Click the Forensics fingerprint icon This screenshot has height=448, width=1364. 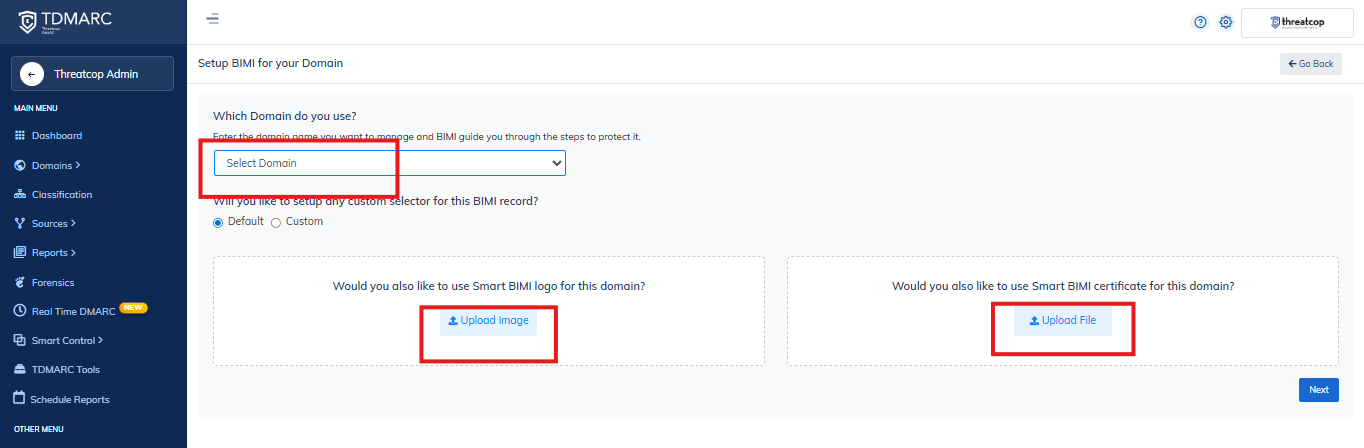point(20,282)
